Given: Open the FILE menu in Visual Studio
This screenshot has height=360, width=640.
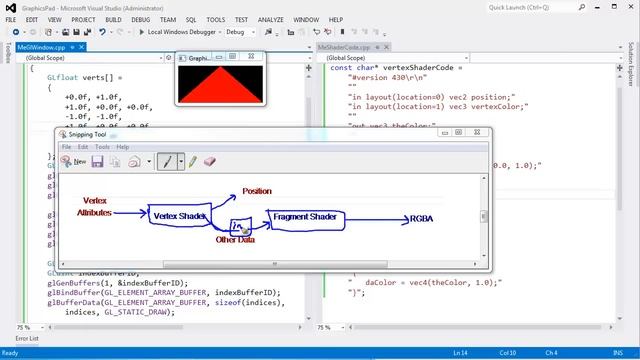Looking at the screenshot, I should (x=11, y=20).
